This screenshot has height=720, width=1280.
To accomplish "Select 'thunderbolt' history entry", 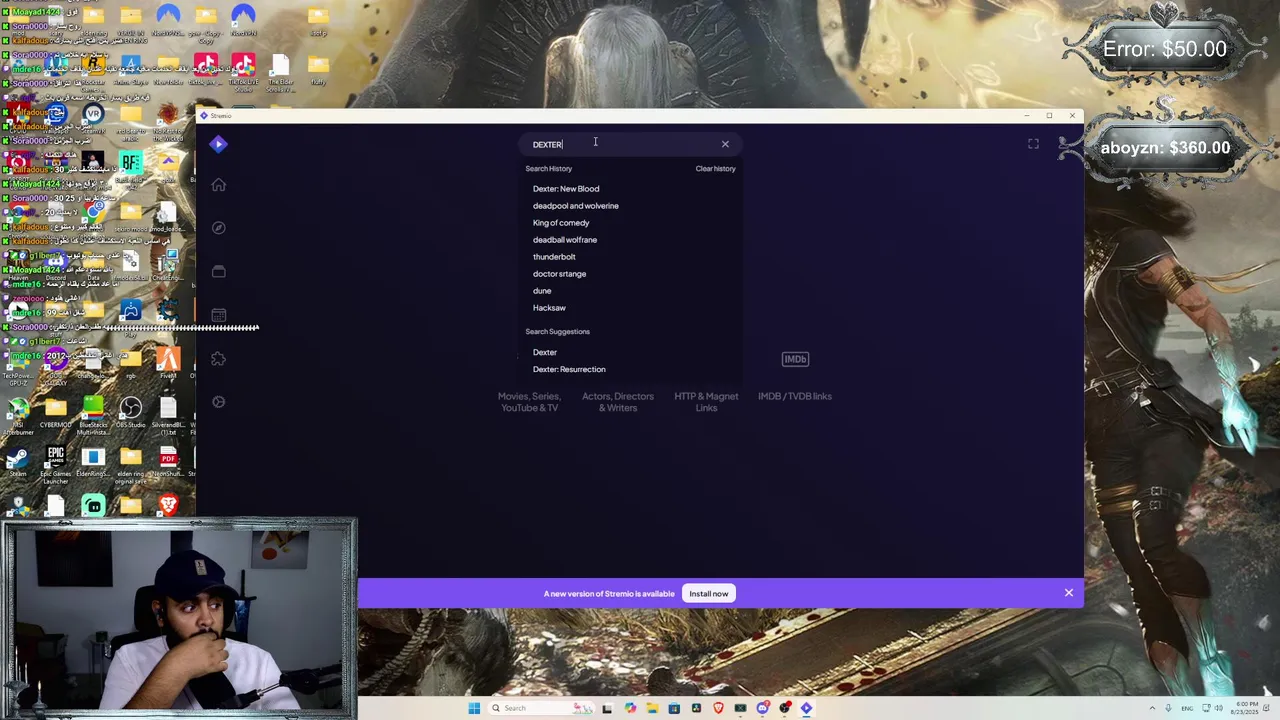I will coord(554,257).
